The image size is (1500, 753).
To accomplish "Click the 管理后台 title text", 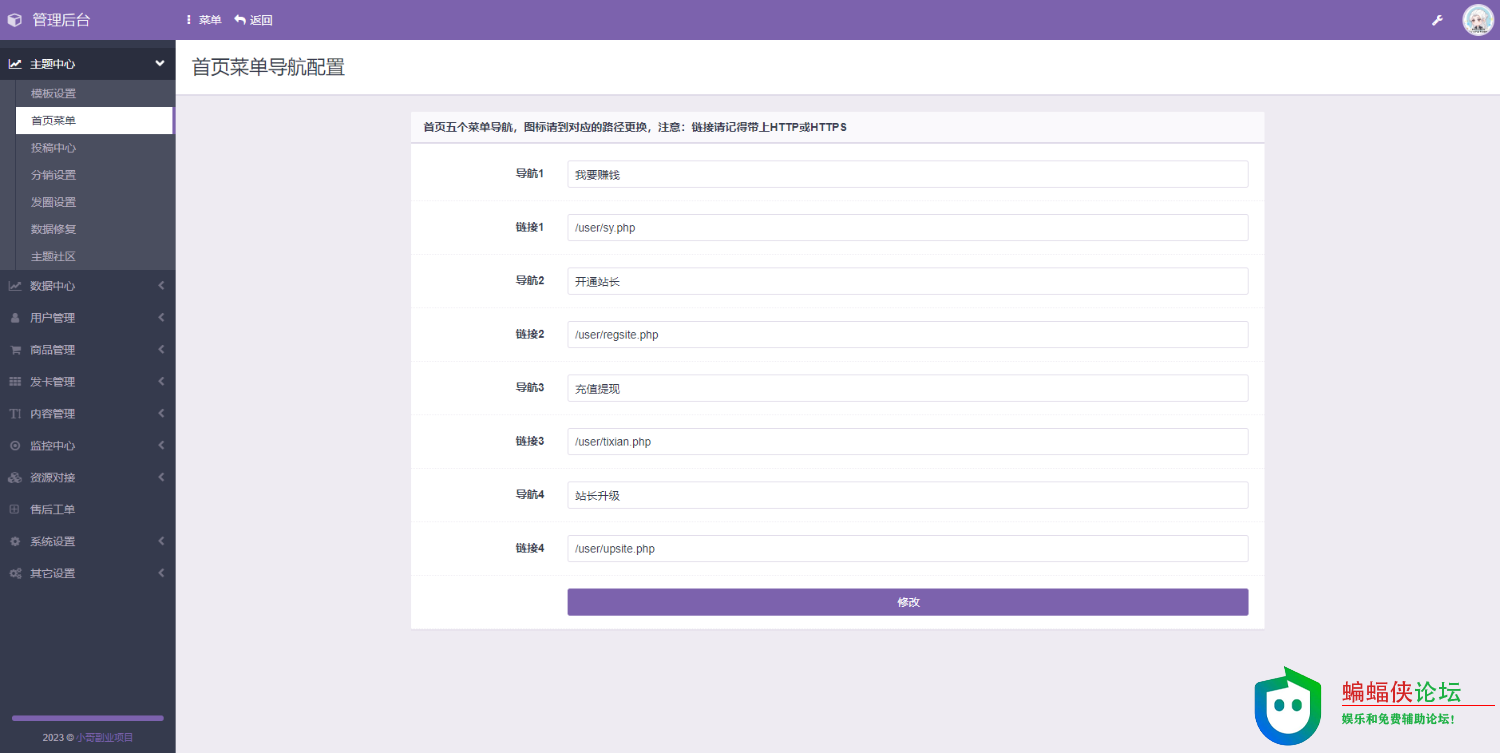I will (61, 20).
